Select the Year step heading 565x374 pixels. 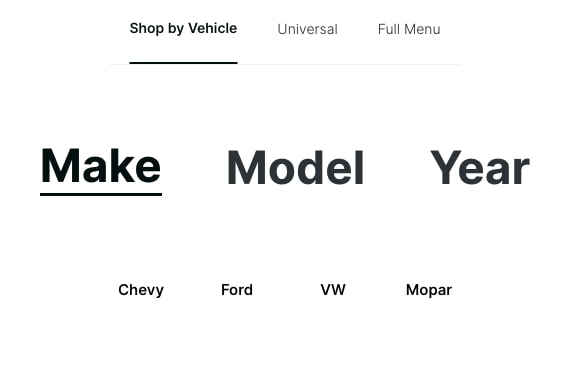click(x=480, y=168)
